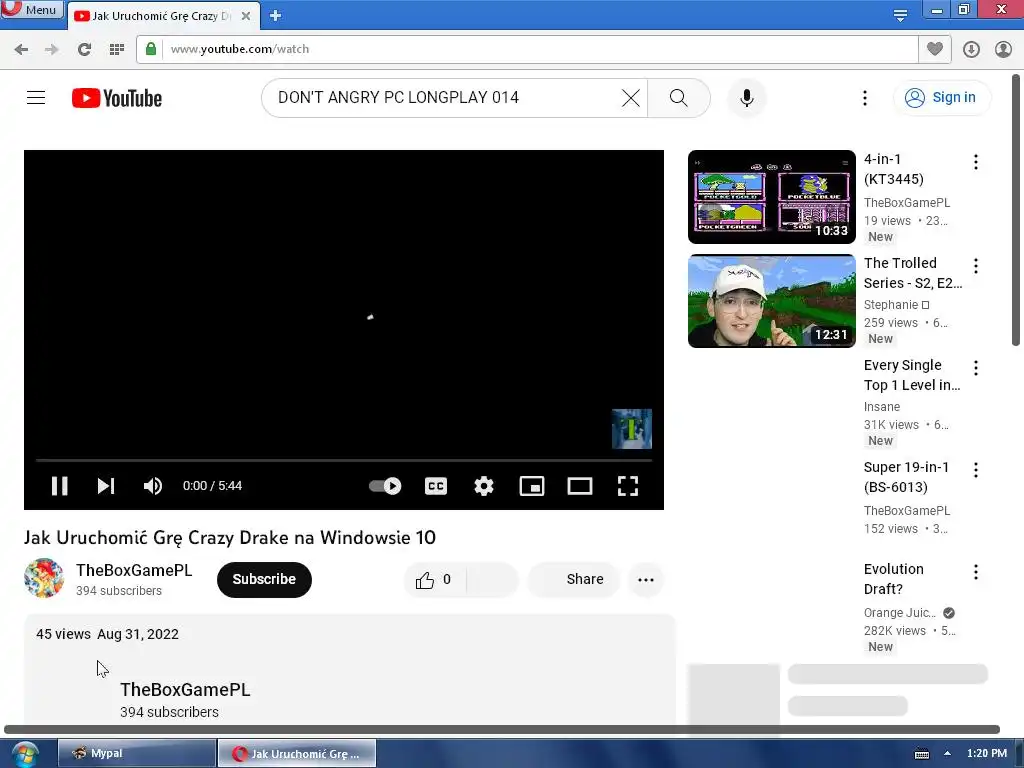
Task: Switch to the Mypal taskbar window
Action: (x=136, y=753)
